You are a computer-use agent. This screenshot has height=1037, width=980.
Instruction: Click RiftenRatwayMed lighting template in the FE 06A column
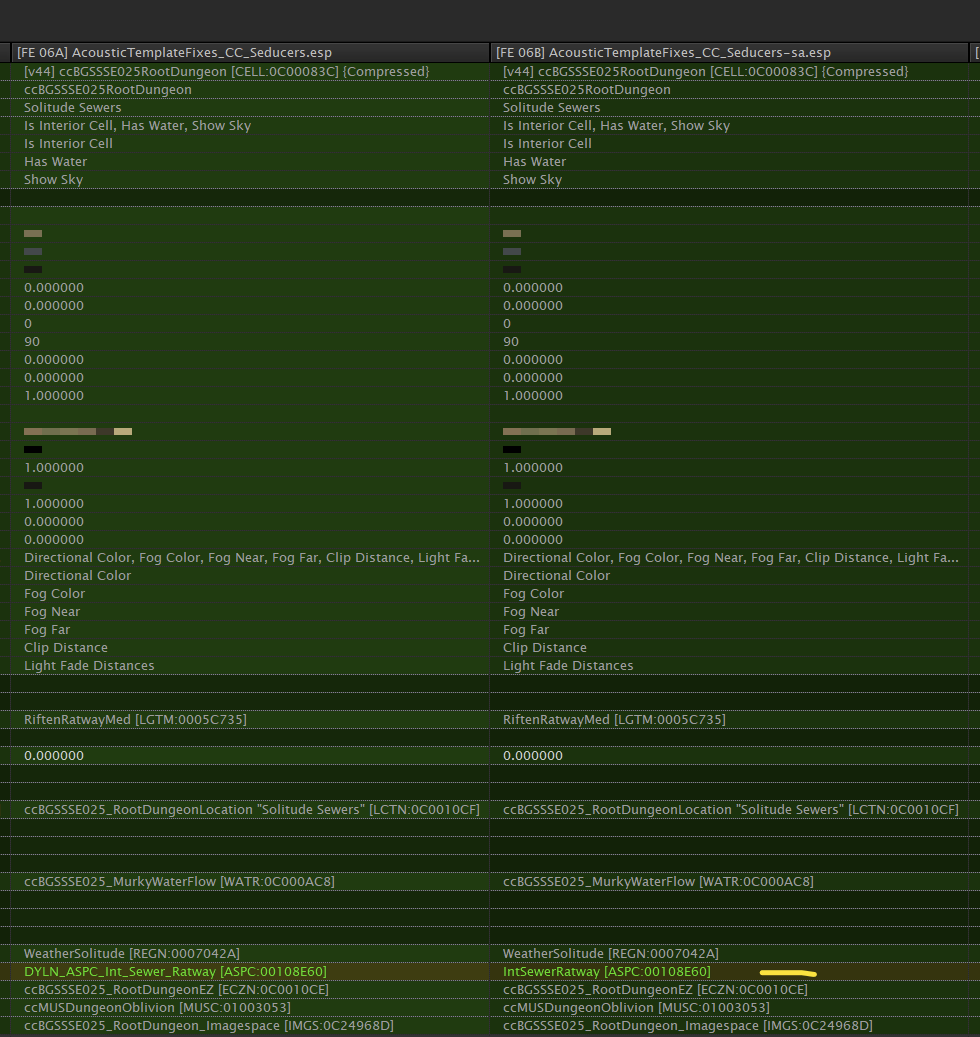[135, 720]
